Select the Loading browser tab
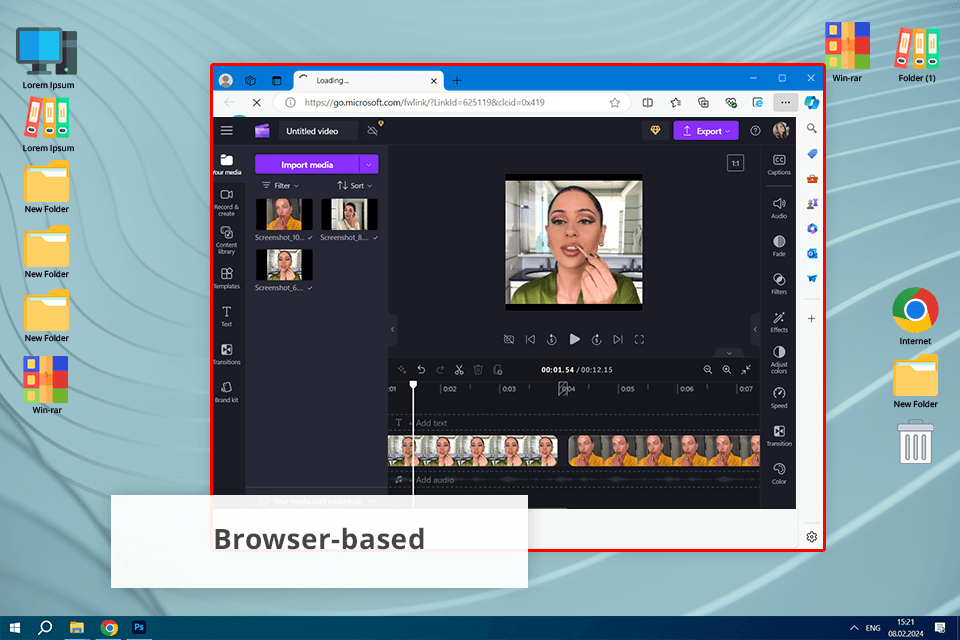Image resolution: width=960 pixels, height=640 pixels. click(x=369, y=80)
